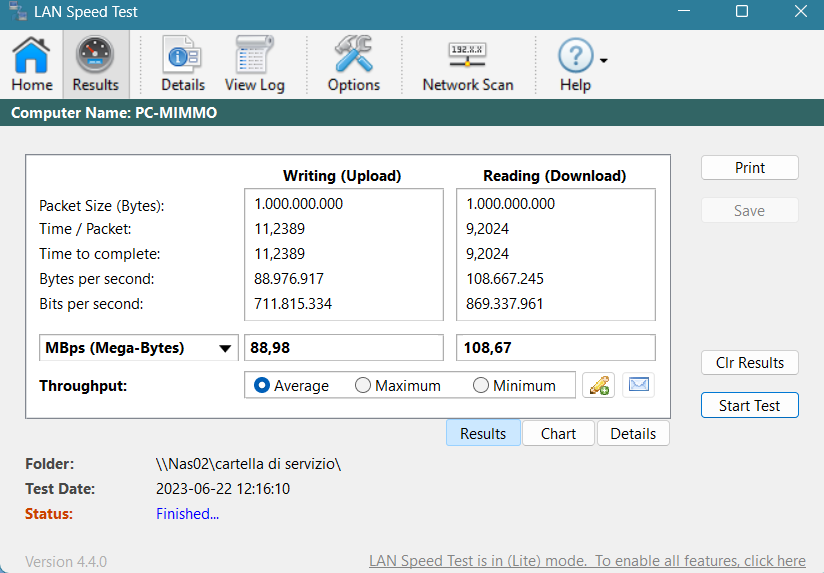Click the Writing (Upload) column header
Screen dimensions: 824x573
[x=342, y=176]
